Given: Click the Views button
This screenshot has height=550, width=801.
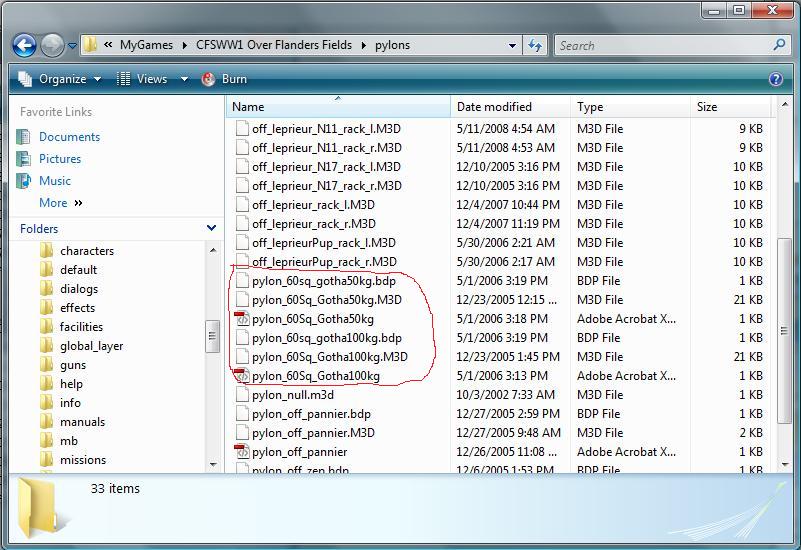Looking at the screenshot, I should pyautogui.click(x=143, y=79).
